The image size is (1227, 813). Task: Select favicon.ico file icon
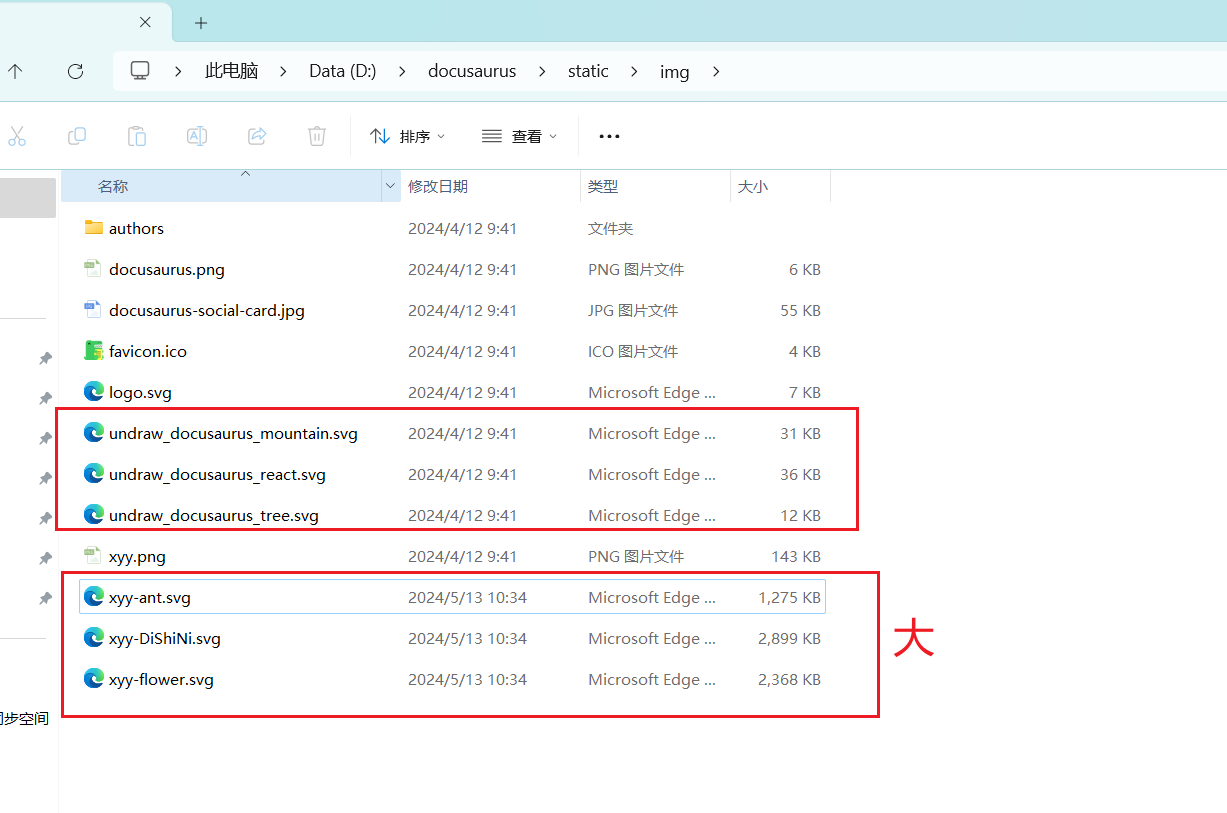point(94,350)
